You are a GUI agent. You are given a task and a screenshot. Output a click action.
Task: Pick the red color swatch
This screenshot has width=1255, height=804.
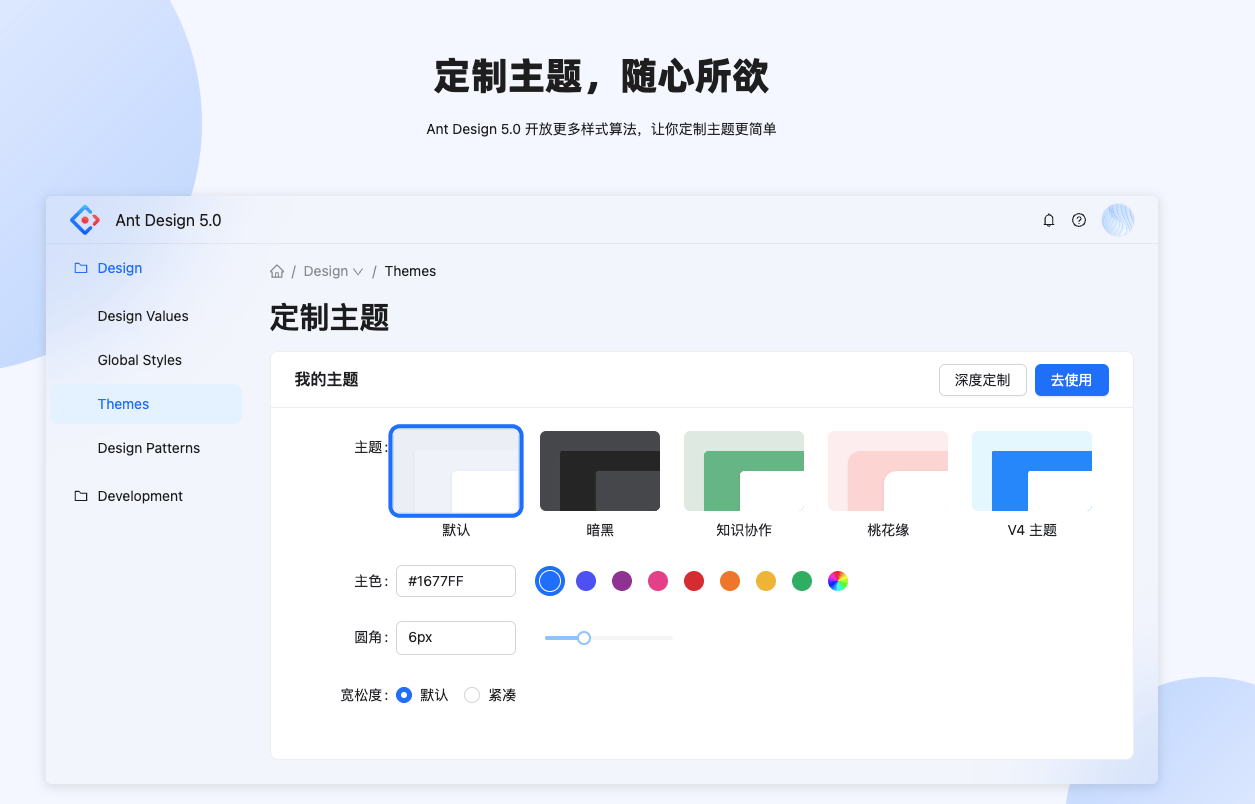click(694, 581)
